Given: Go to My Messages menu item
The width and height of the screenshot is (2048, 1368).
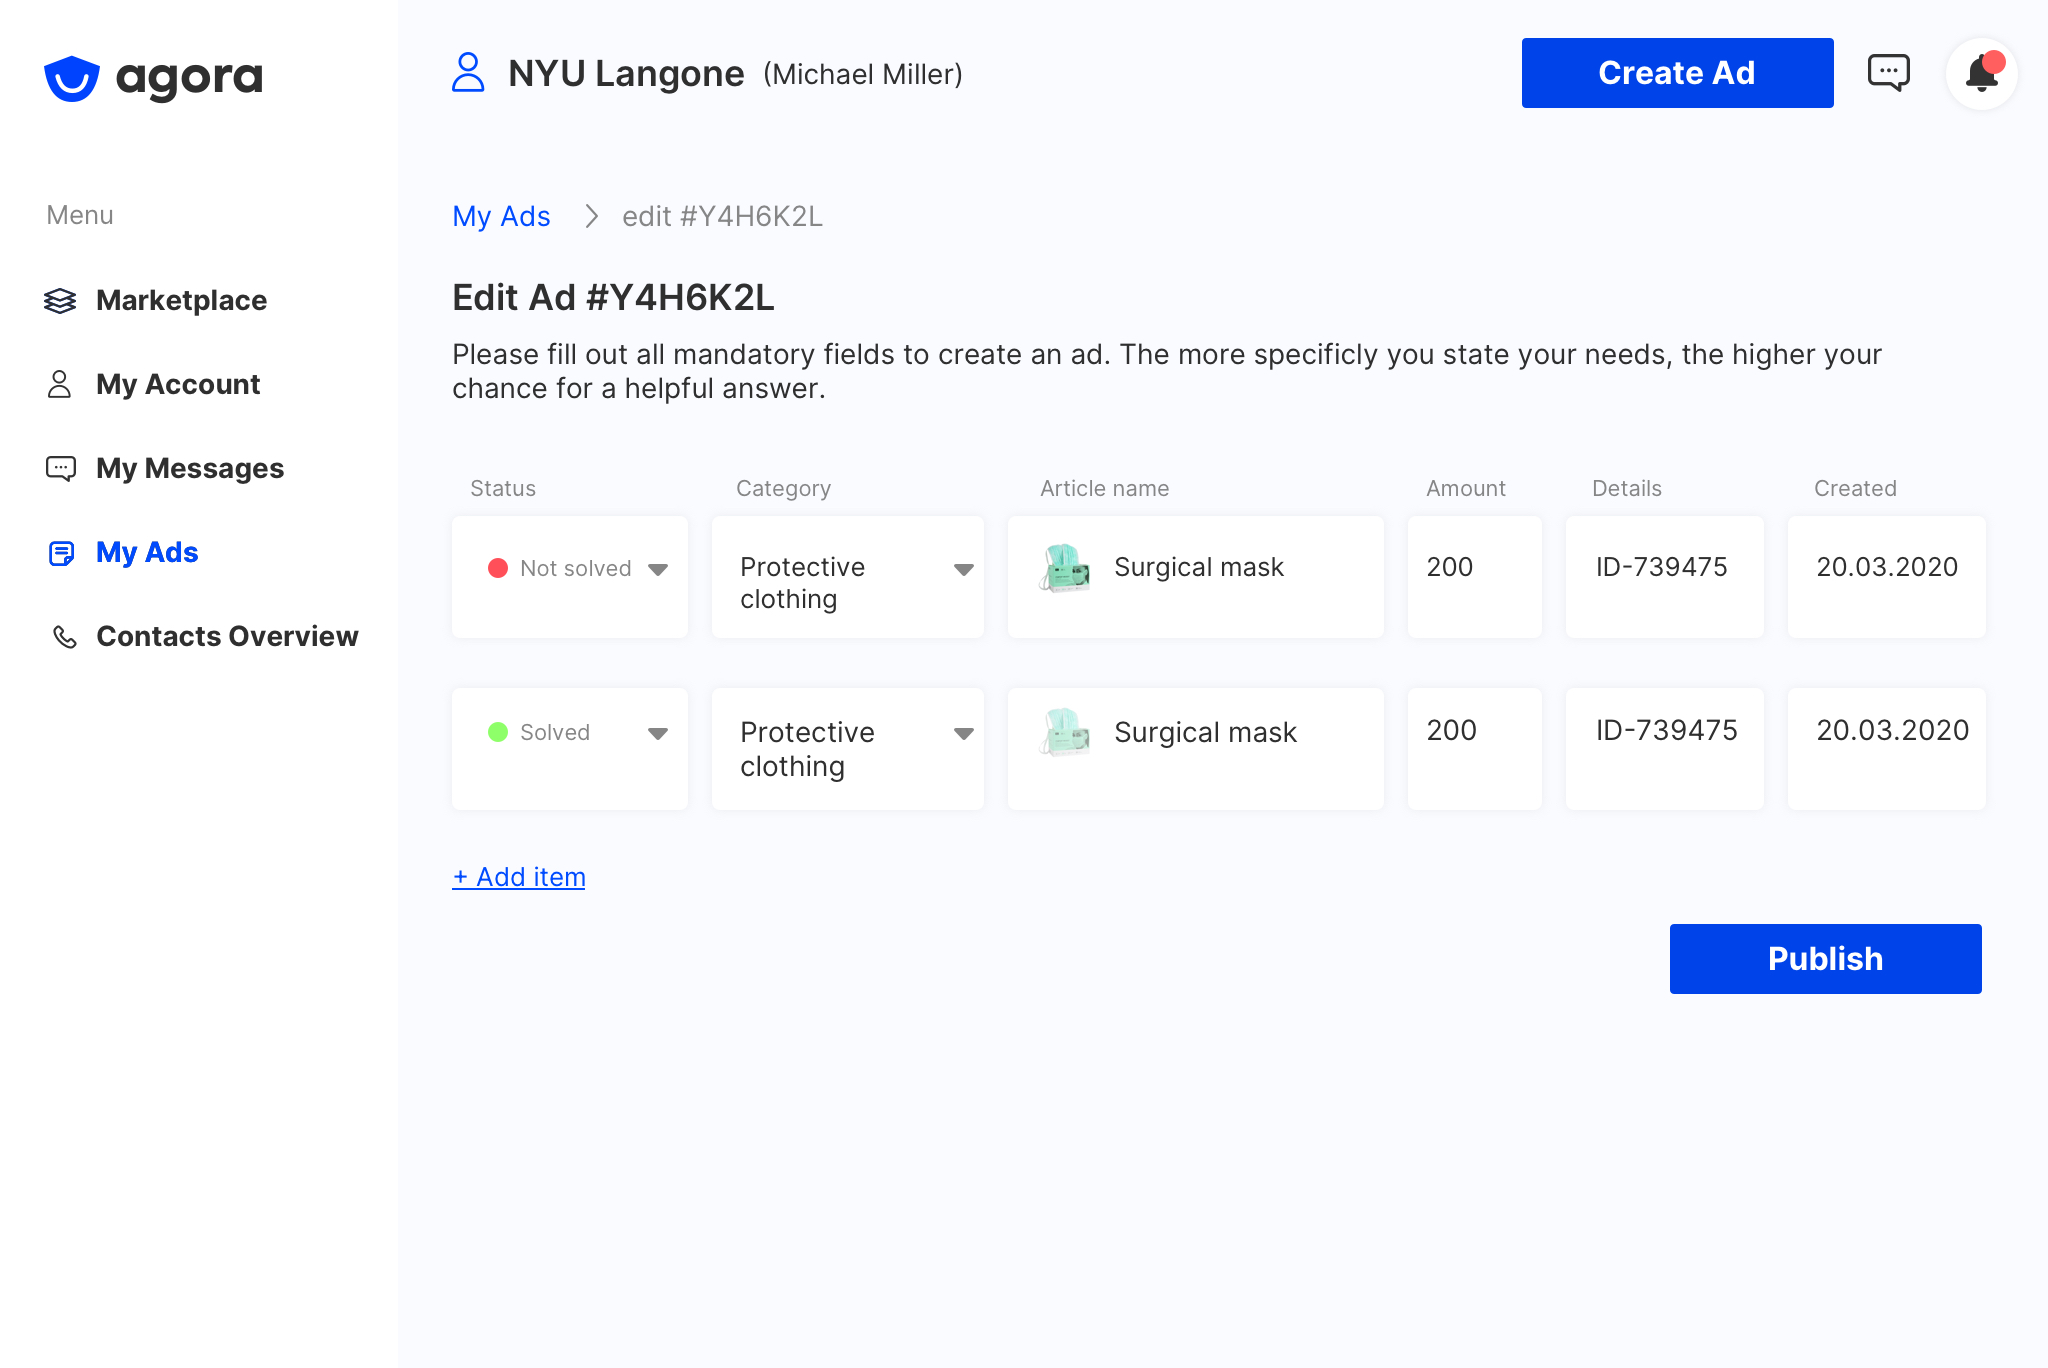Looking at the screenshot, I should tap(190, 468).
